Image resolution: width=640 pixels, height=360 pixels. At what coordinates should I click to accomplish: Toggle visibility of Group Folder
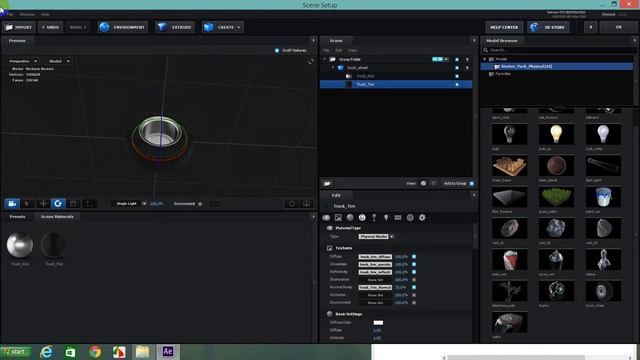coord(457,60)
